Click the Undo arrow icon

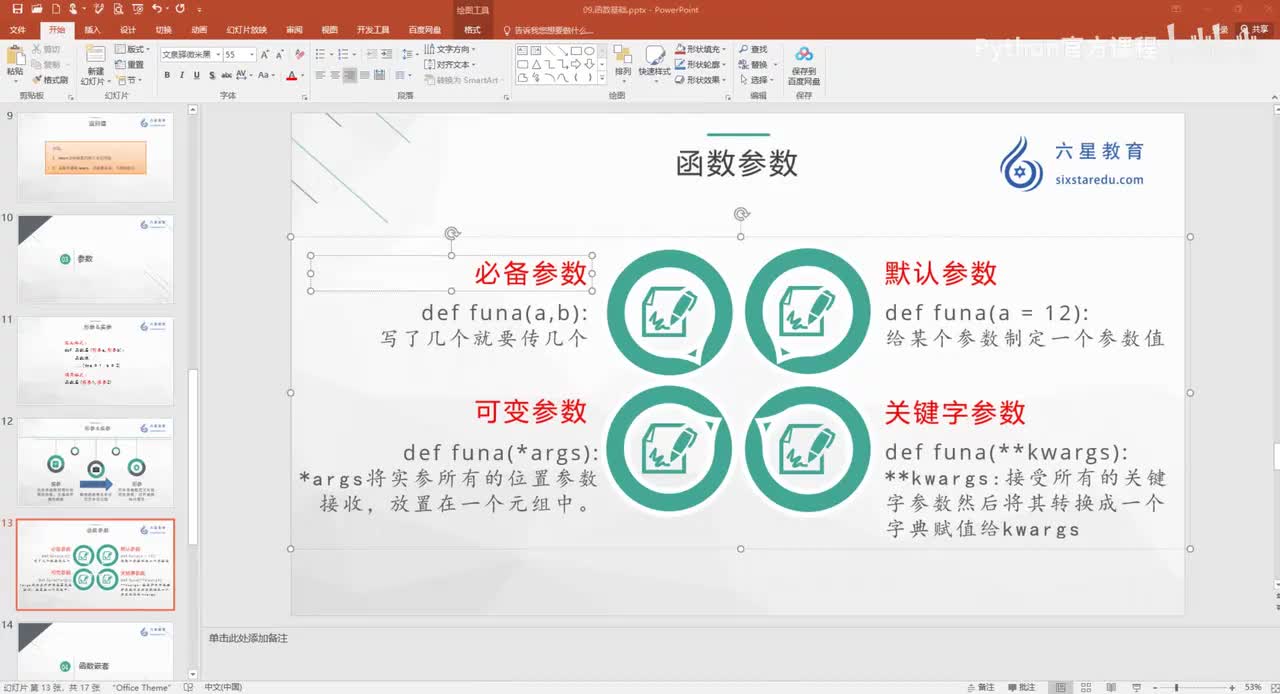click(x=156, y=8)
